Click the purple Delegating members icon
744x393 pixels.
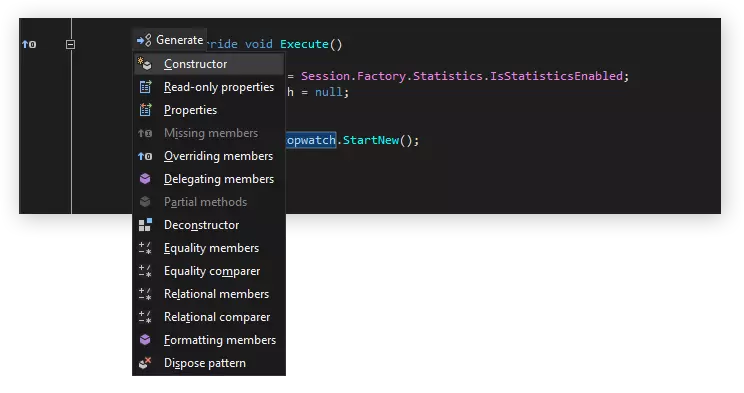point(145,179)
